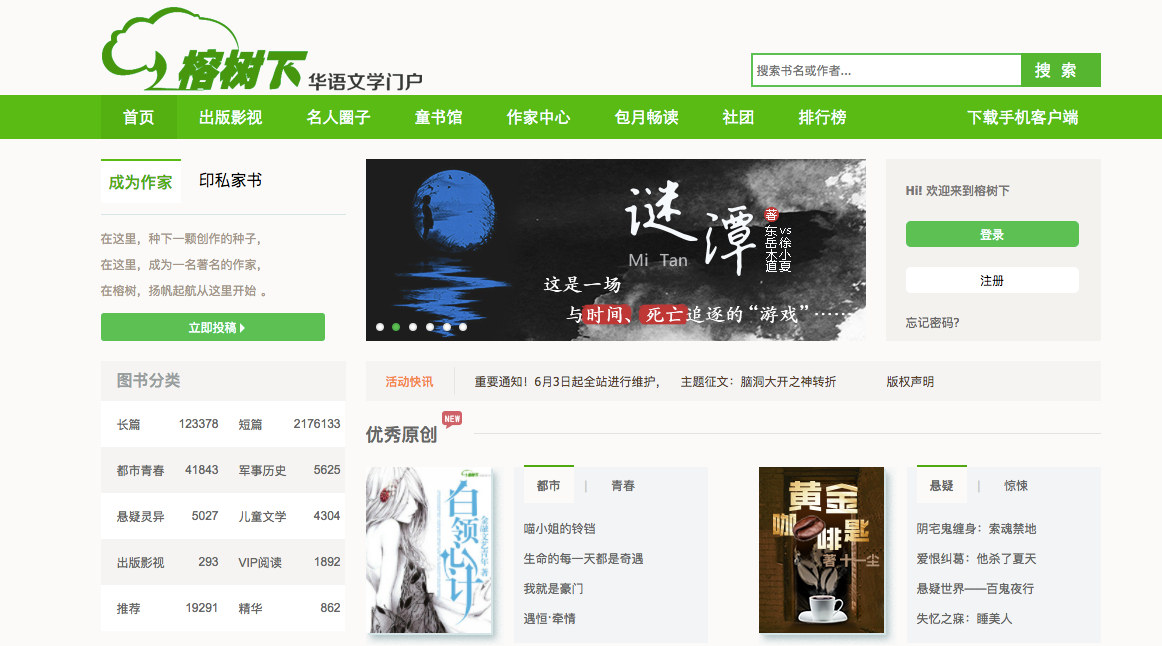The image size is (1162, 646).
Task: Focus the book or author search field
Action: click(886, 71)
